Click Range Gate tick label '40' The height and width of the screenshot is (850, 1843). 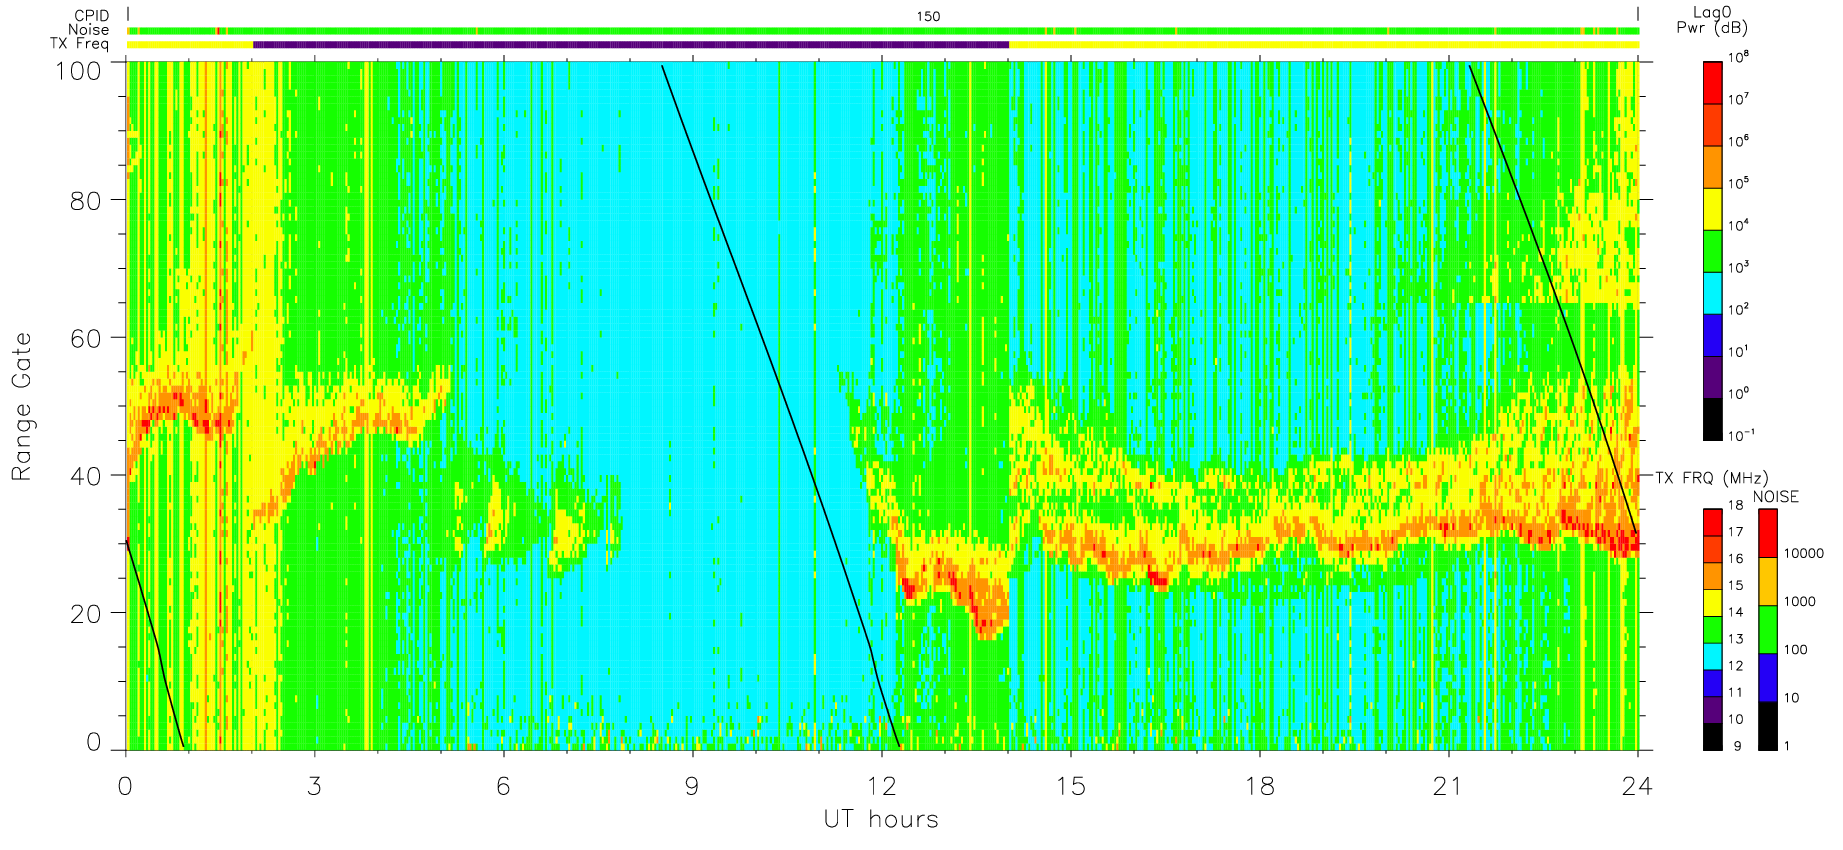(x=86, y=476)
